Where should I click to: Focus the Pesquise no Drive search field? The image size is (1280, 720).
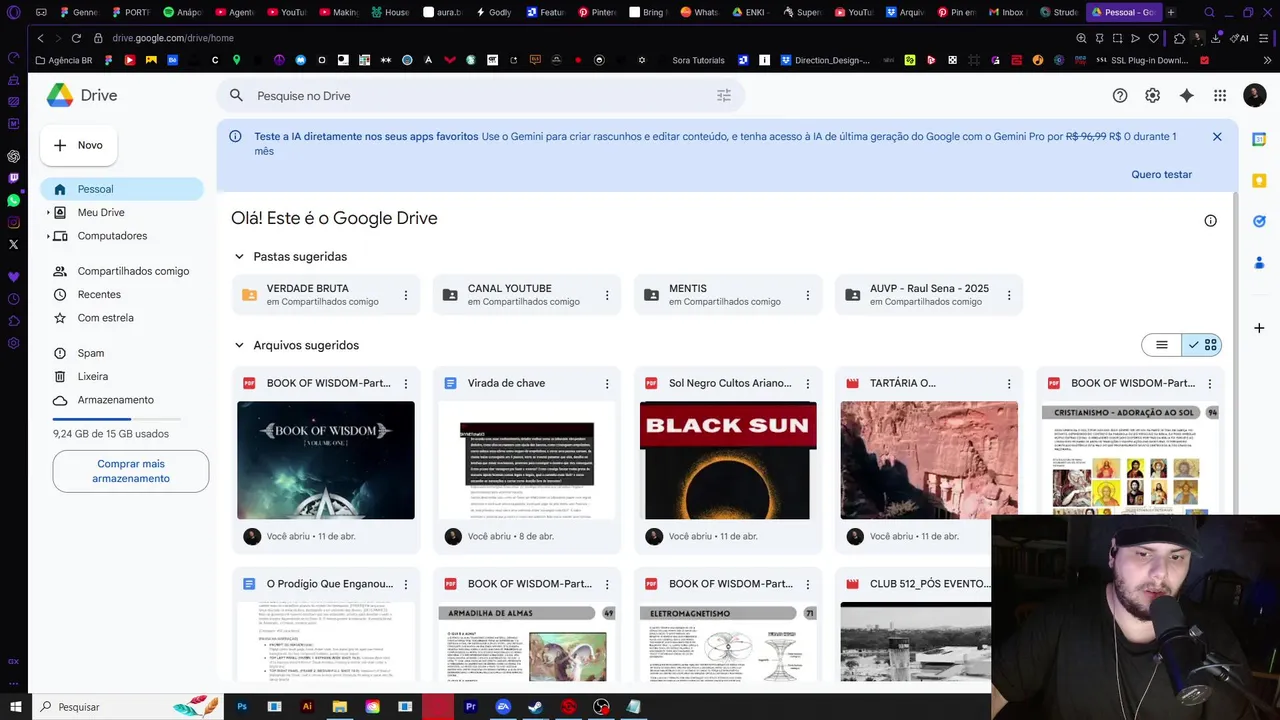pos(481,95)
